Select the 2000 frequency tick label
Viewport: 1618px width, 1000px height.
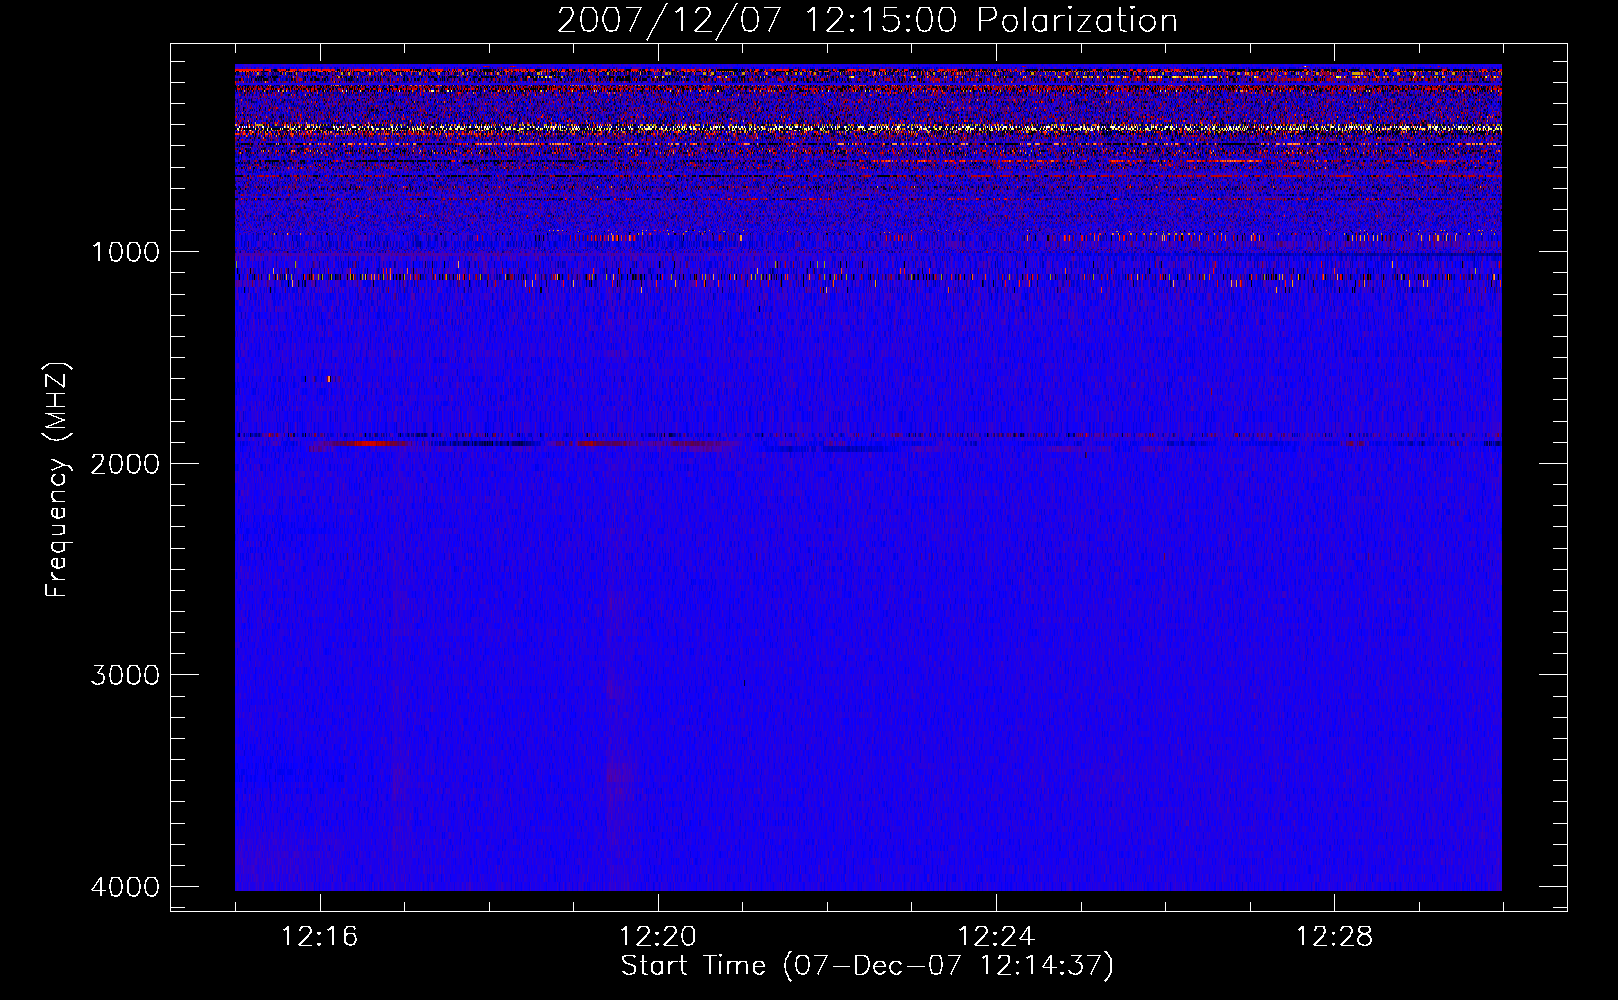point(125,463)
